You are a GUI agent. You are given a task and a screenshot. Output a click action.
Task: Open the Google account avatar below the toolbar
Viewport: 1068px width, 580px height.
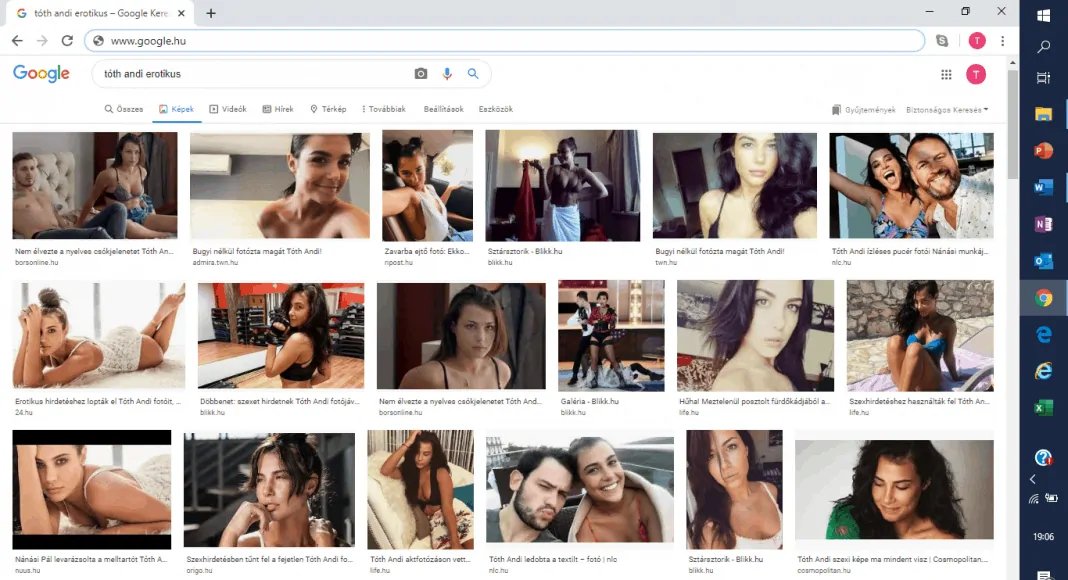click(976, 74)
